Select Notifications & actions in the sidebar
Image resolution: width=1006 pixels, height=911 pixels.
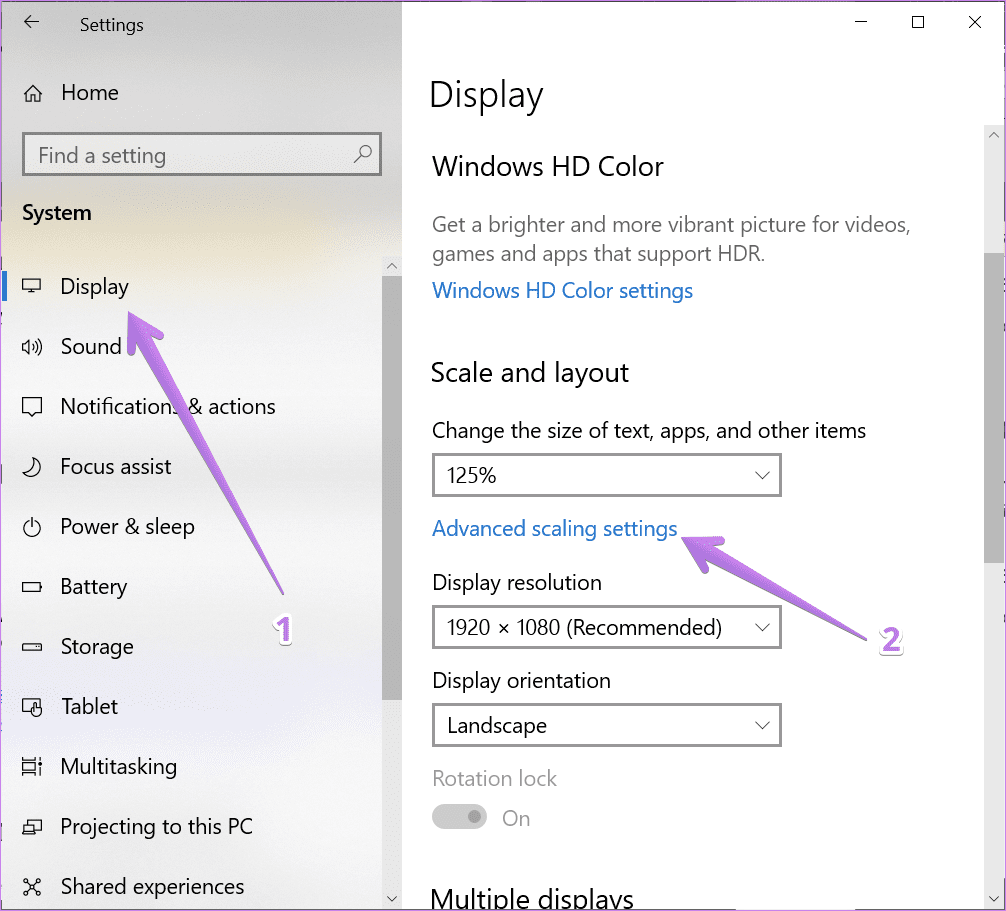pos(168,407)
